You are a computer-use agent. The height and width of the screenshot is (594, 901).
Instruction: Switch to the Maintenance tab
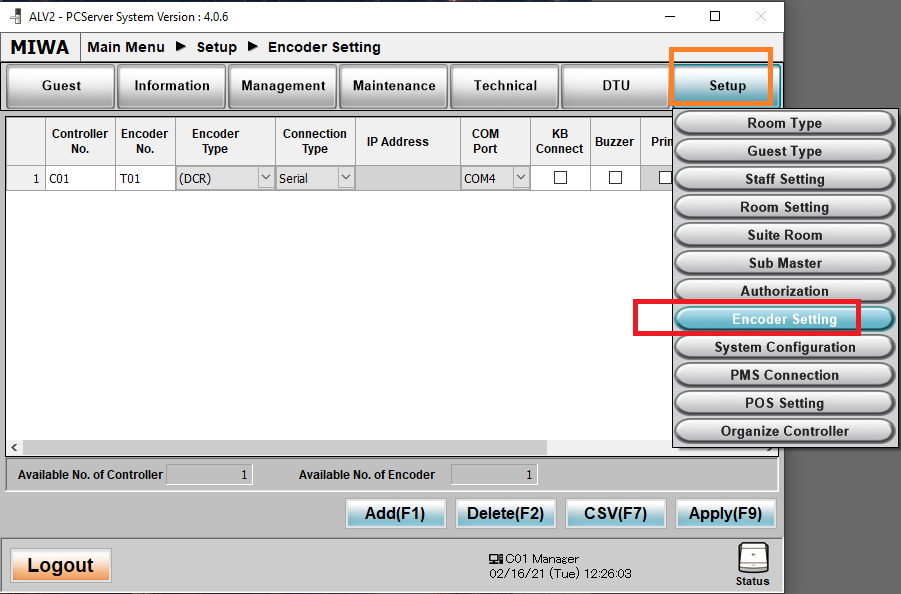coord(394,86)
